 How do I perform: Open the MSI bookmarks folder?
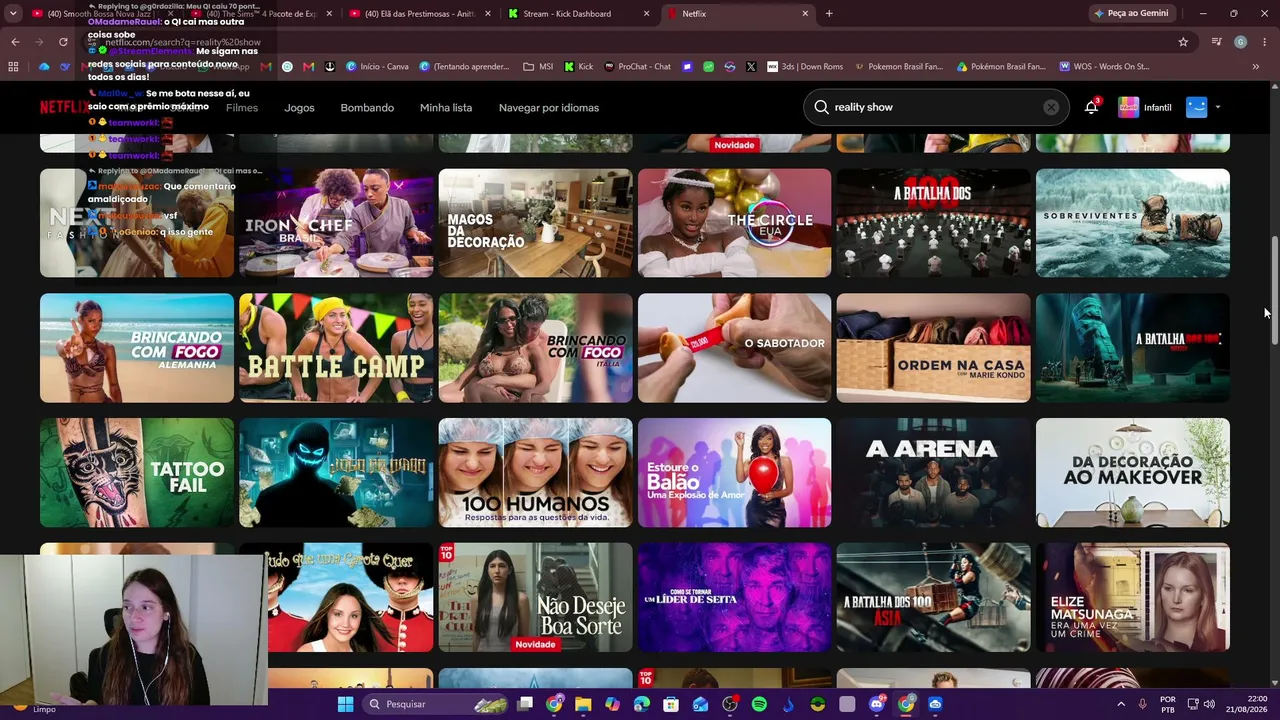coord(538,67)
